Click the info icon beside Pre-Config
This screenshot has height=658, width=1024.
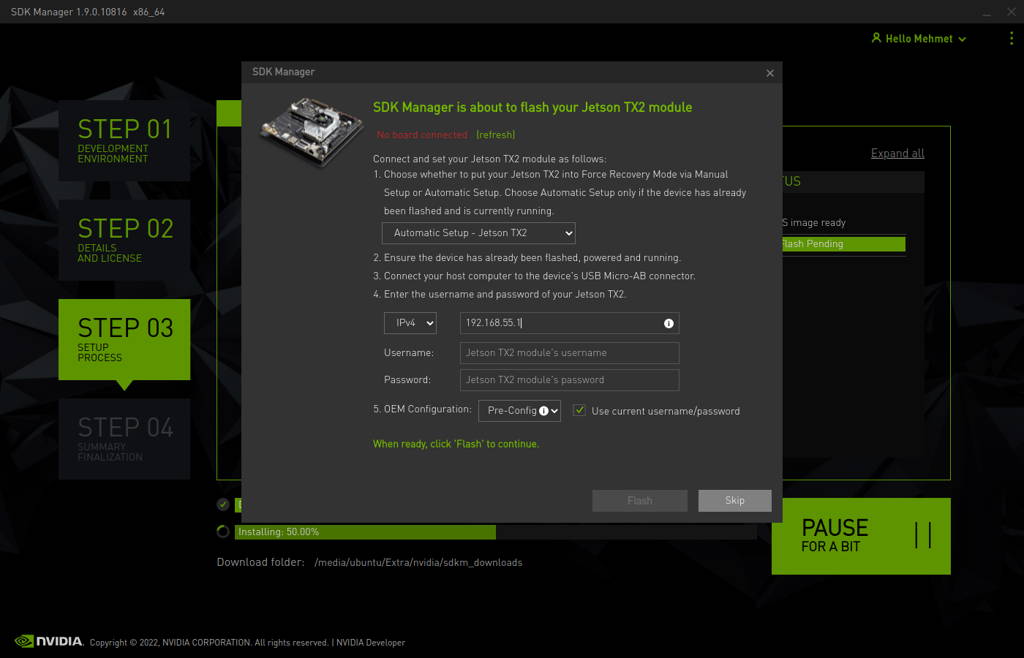click(543, 411)
